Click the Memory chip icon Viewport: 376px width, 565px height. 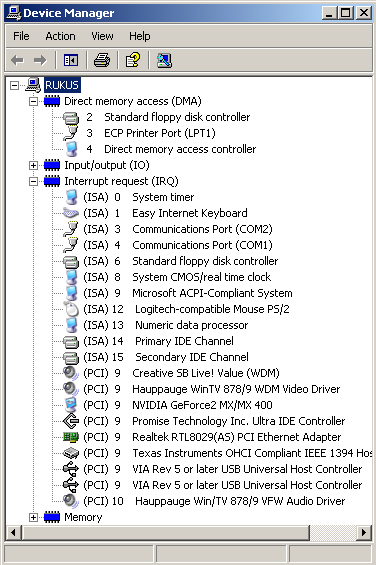[x=52, y=517]
